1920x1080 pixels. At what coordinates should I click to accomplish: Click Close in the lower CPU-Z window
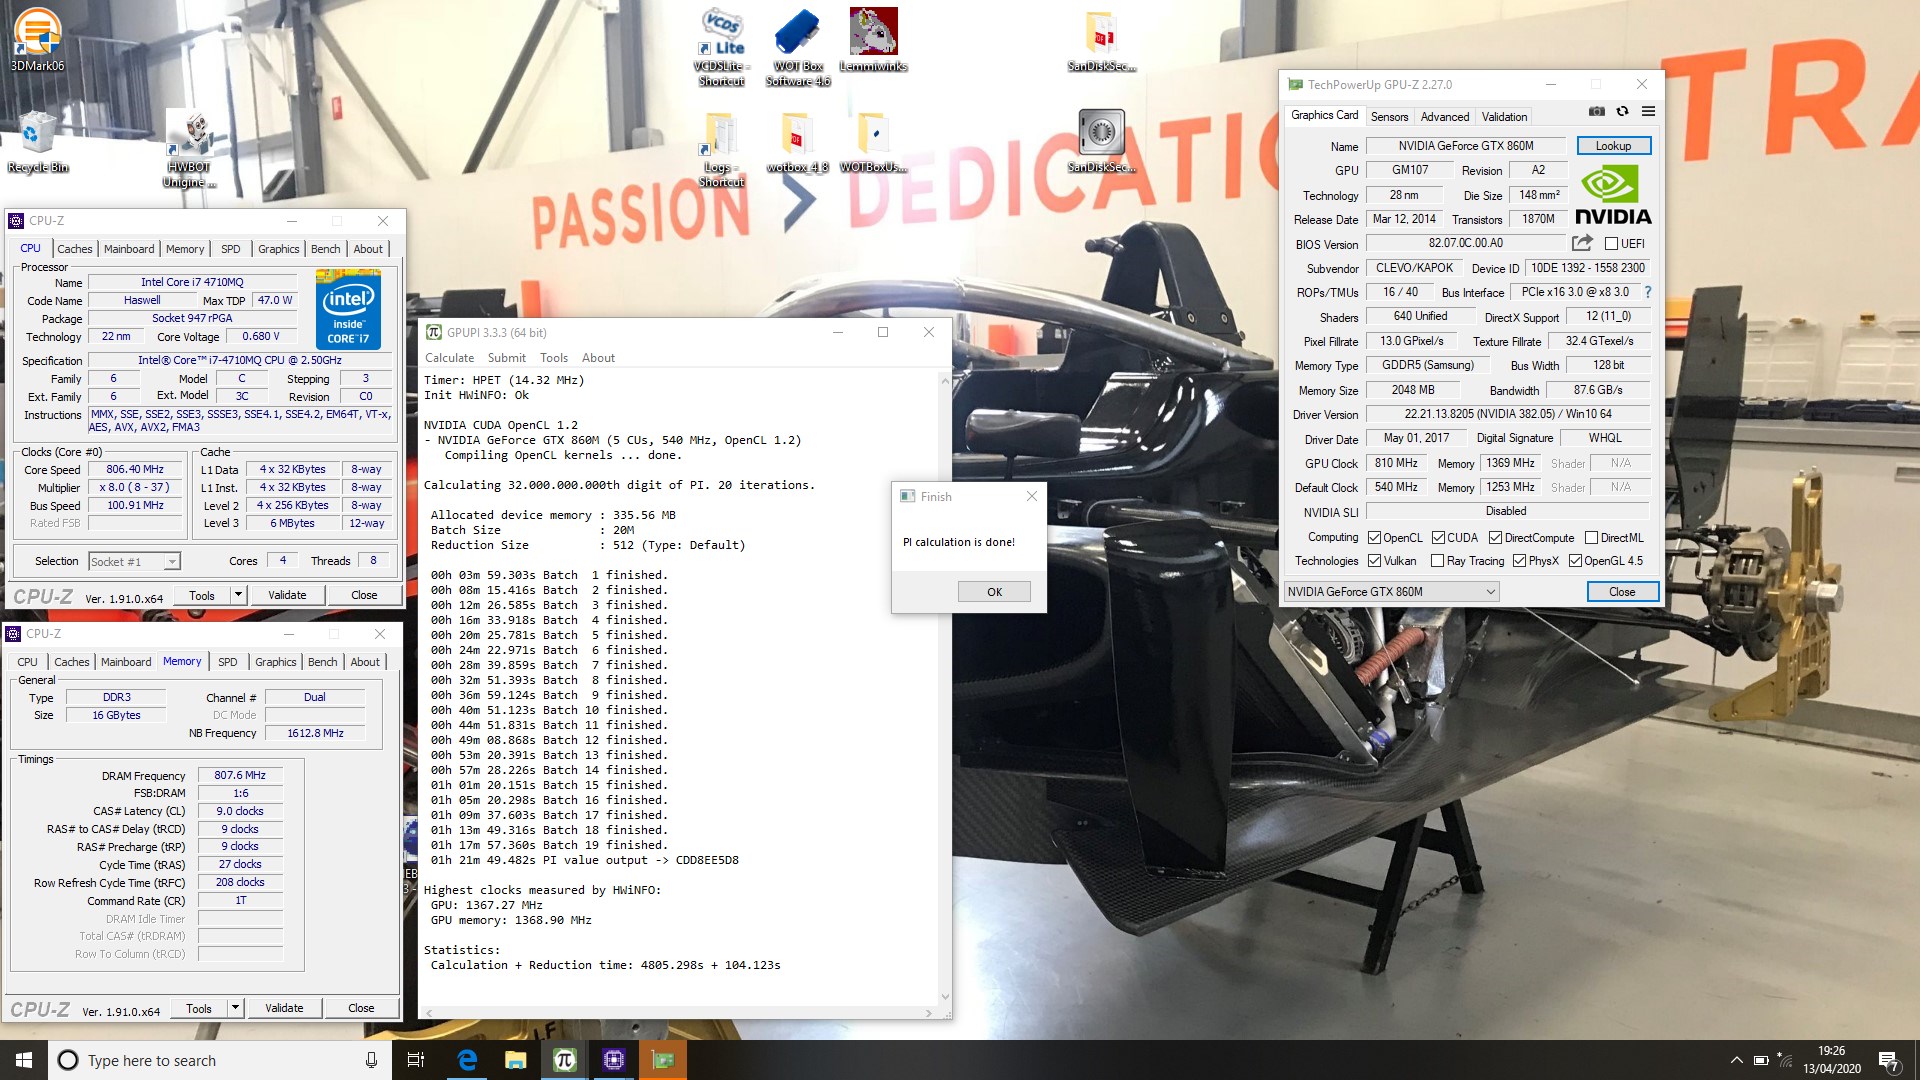point(361,1008)
